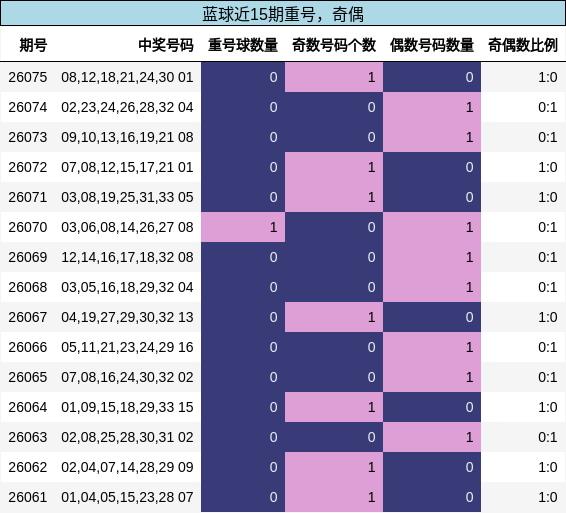Select the 偶数号码数量 column header
Viewport: 566px width, 513px height.
(432, 45)
